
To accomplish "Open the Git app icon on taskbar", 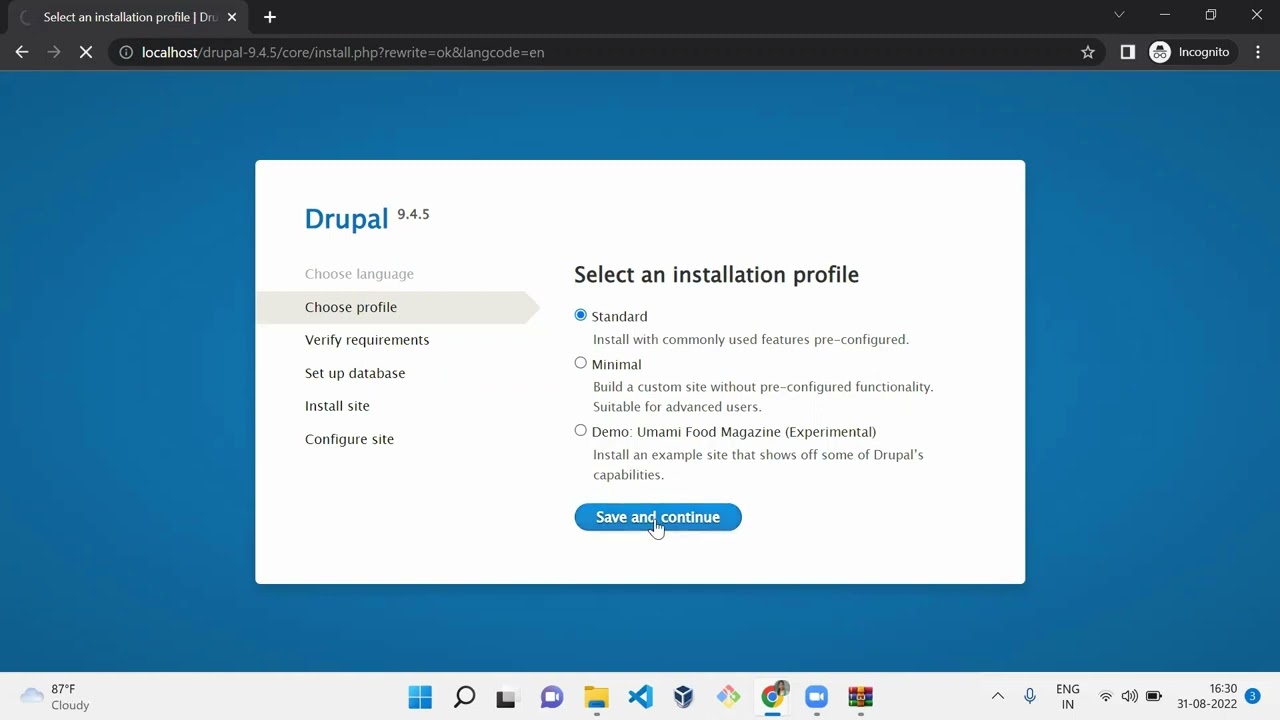I will pos(728,697).
